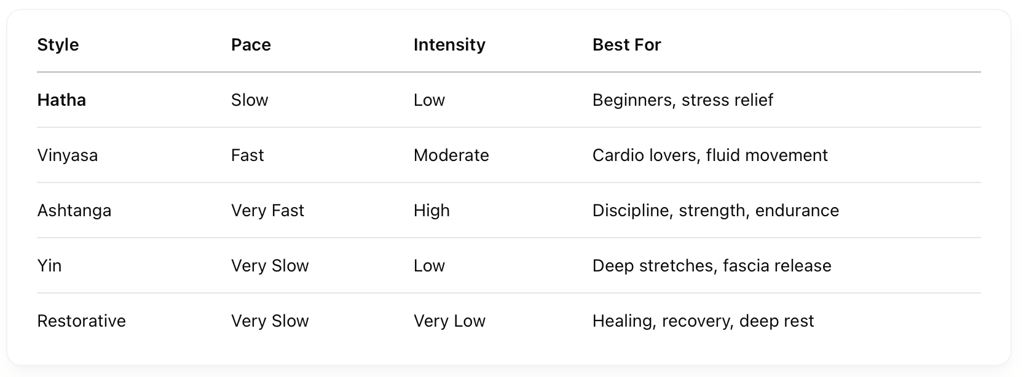The height and width of the screenshot is (377, 1024).
Task: Select the Intensity column header
Action: (449, 45)
